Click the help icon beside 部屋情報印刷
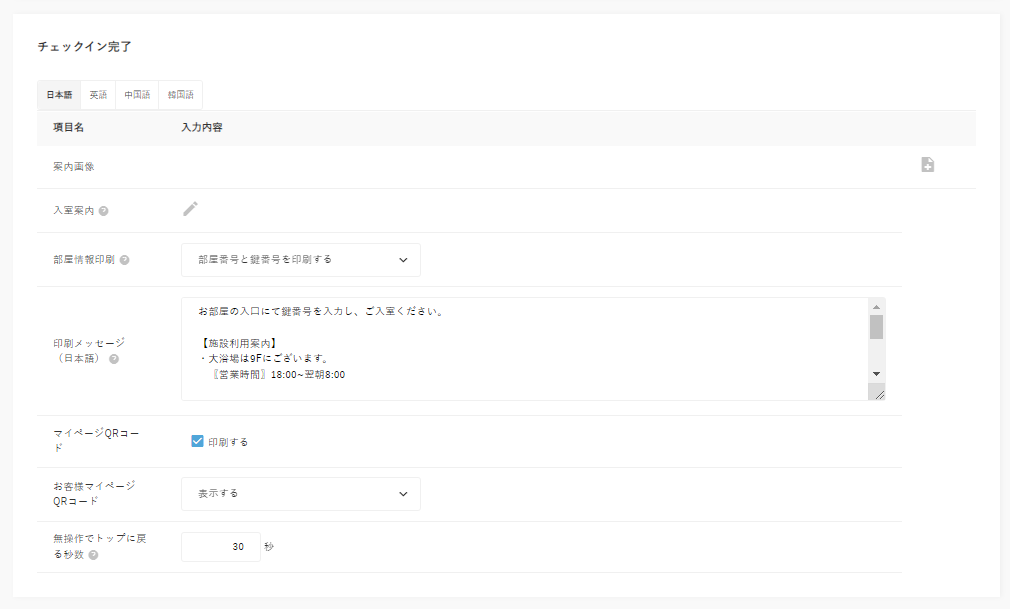The image size is (1010, 609). coord(124,260)
